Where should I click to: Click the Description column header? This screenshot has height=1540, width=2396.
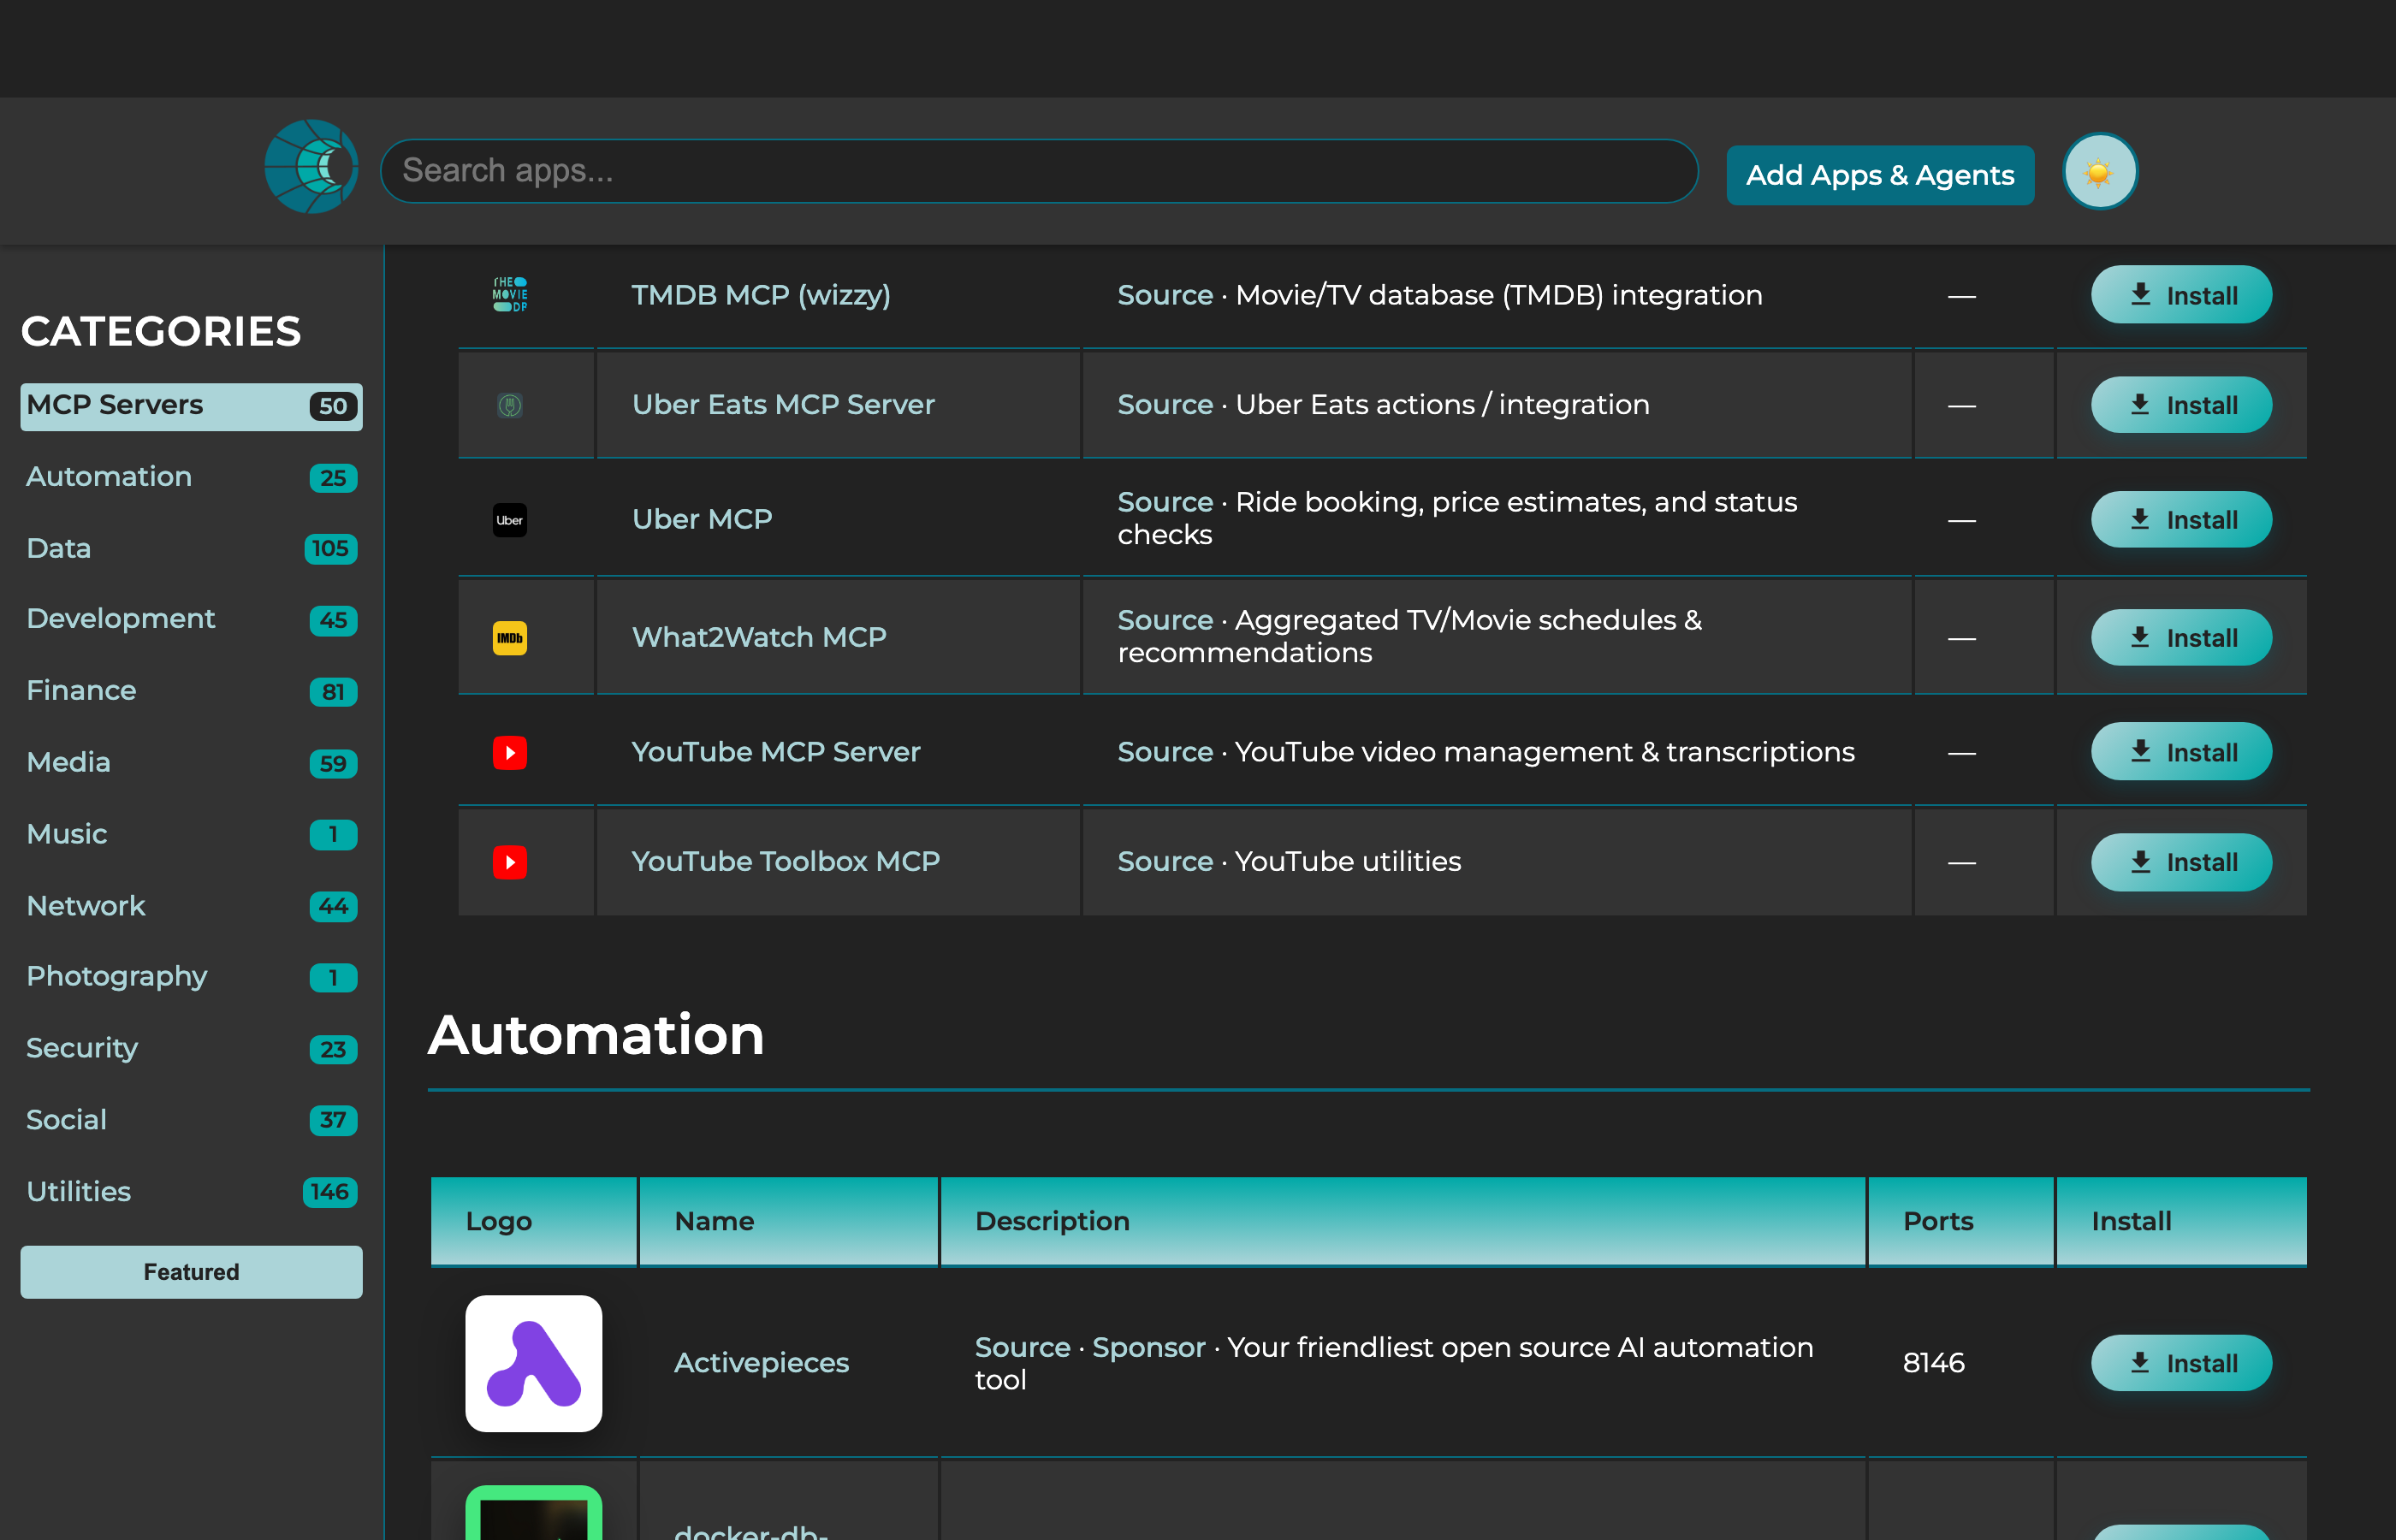[1403, 1222]
